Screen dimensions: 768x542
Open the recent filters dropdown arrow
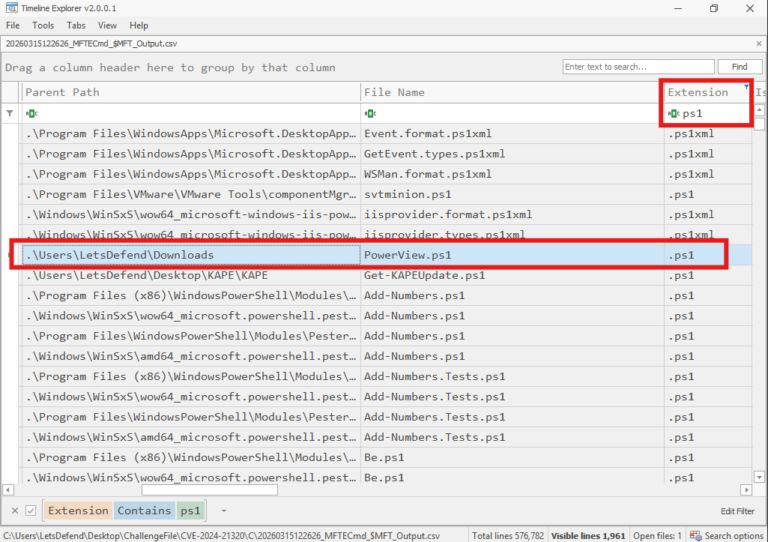pyautogui.click(x=223, y=511)
